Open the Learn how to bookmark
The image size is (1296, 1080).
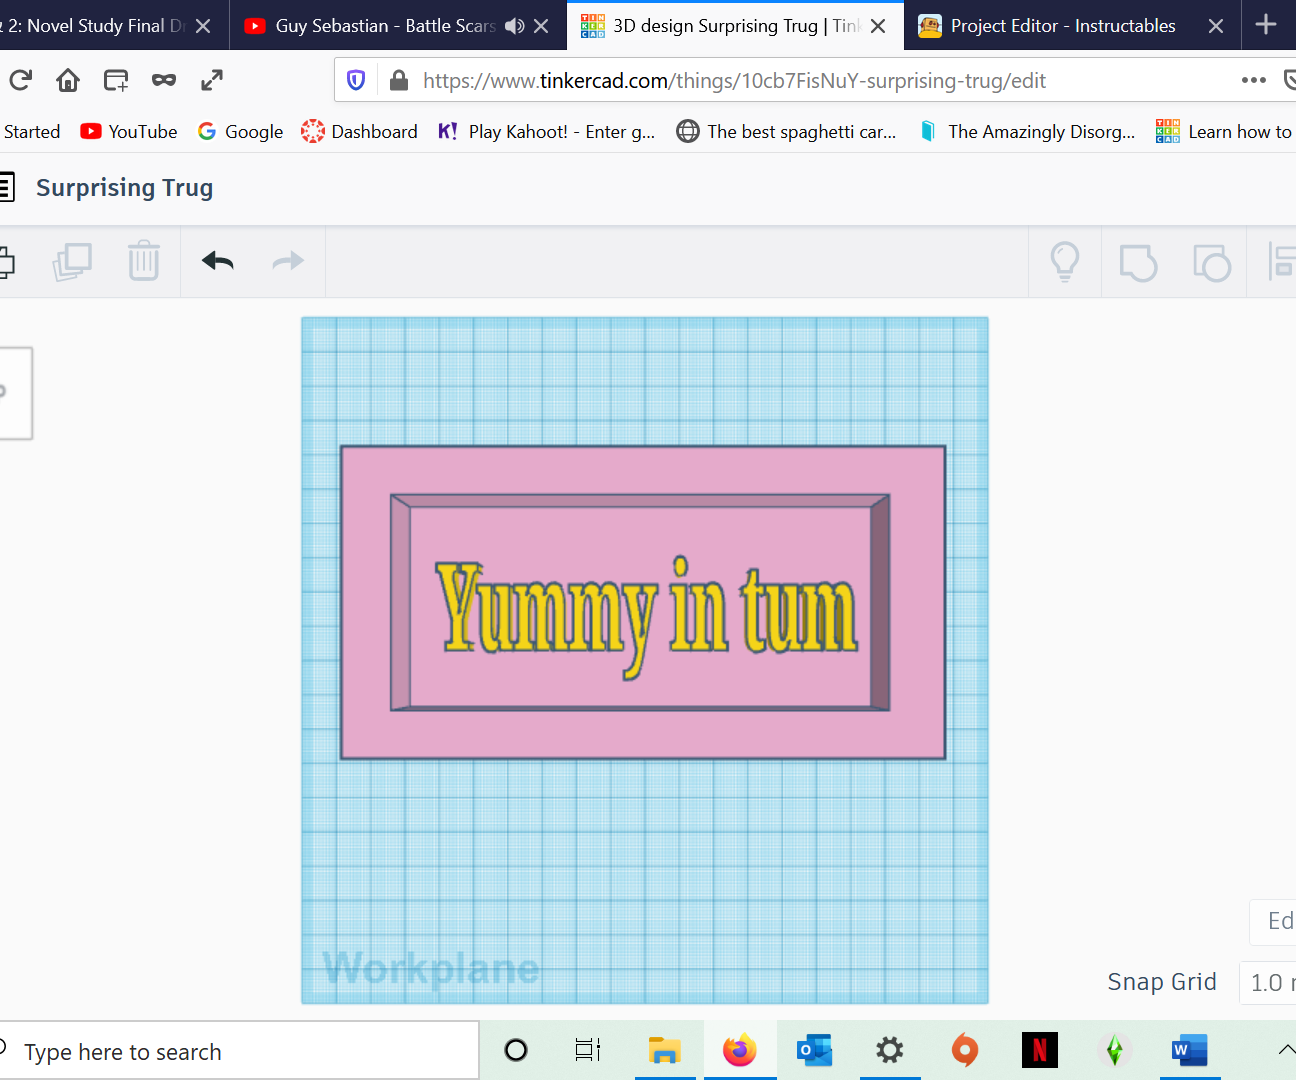tap(1225, 132)
